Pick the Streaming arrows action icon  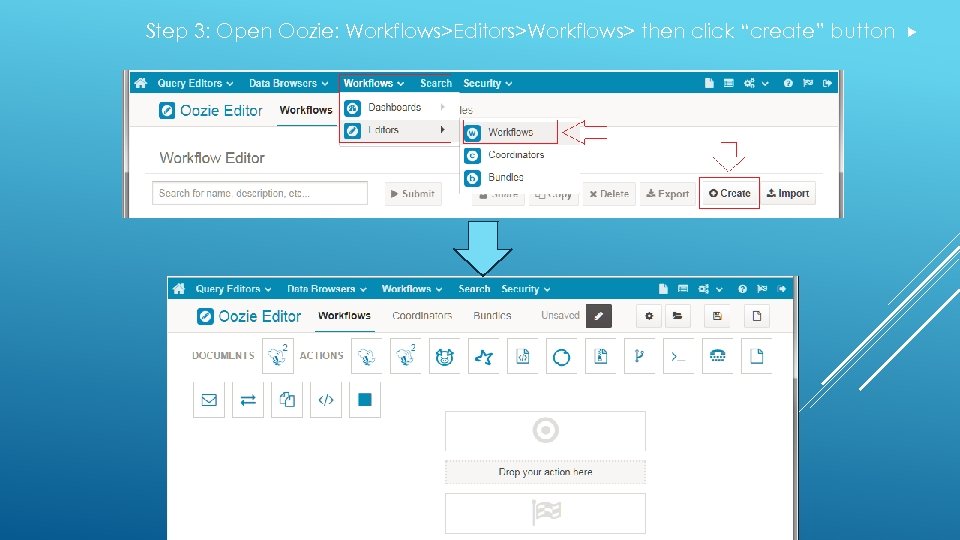pos(248,400)
